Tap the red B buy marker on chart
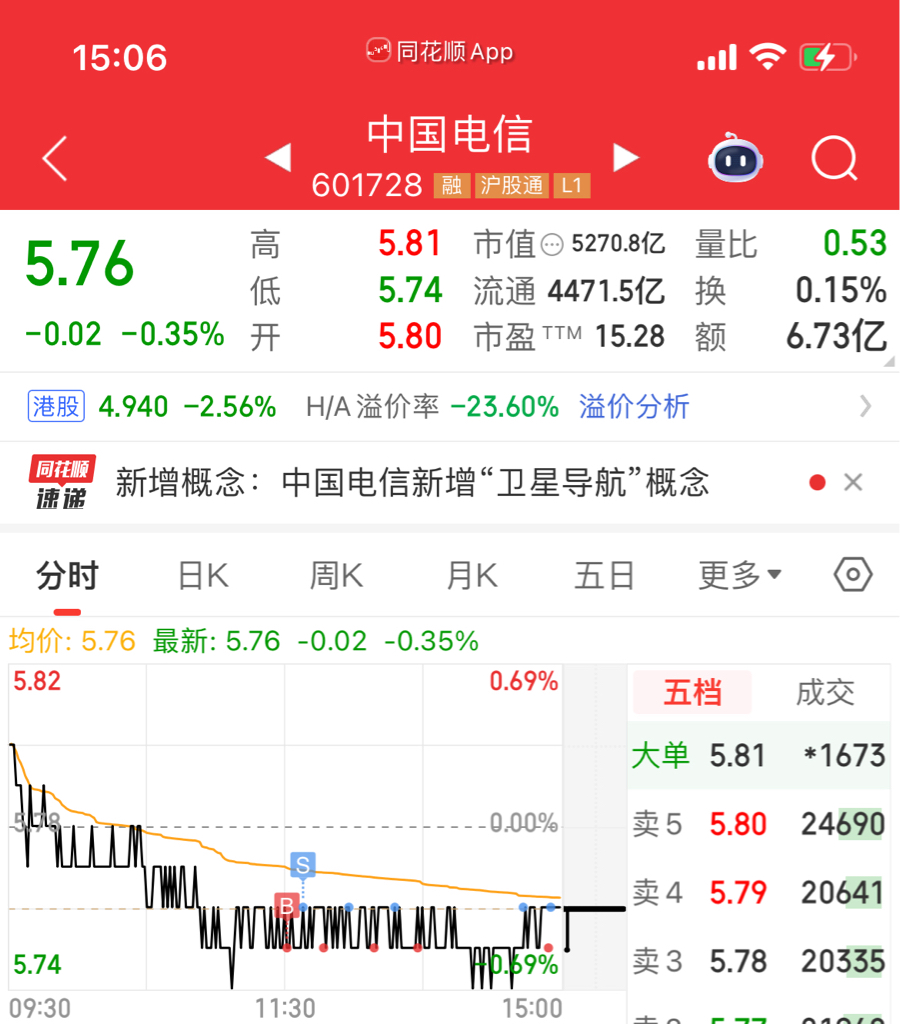 (x=286, y=906)
